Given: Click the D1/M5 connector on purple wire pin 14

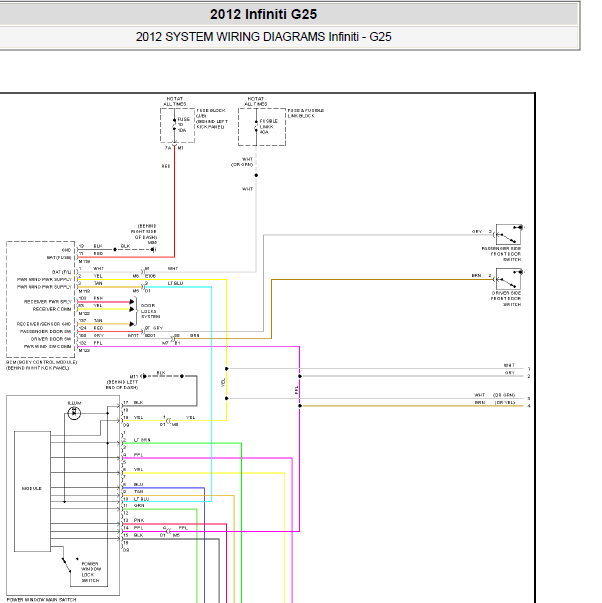Looking at the screenshot, I should [168, 531].
